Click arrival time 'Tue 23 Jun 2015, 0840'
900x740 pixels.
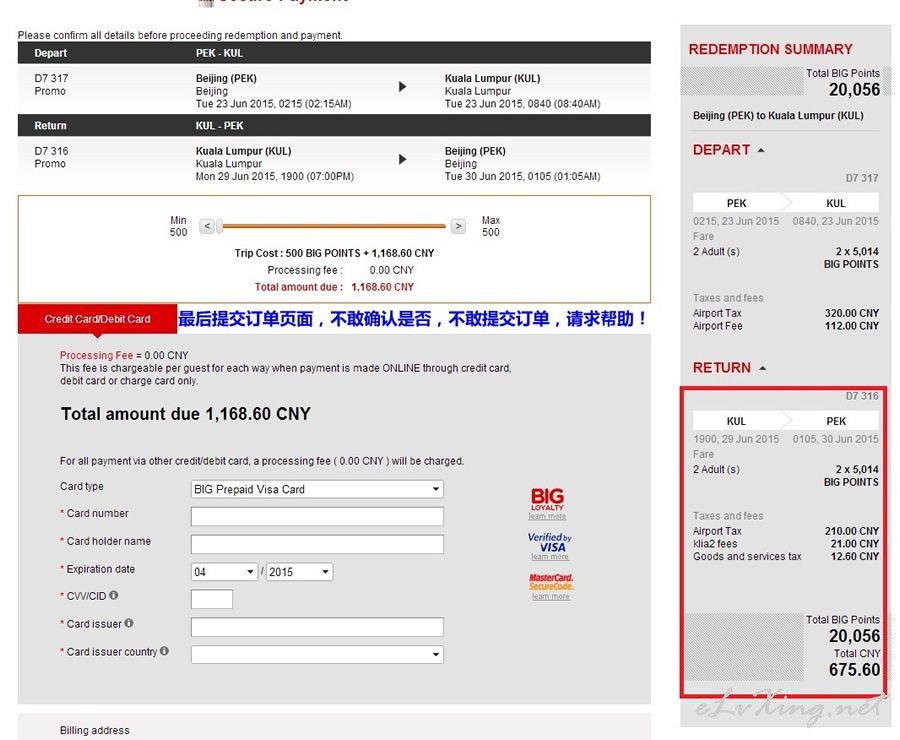[522, 104]
